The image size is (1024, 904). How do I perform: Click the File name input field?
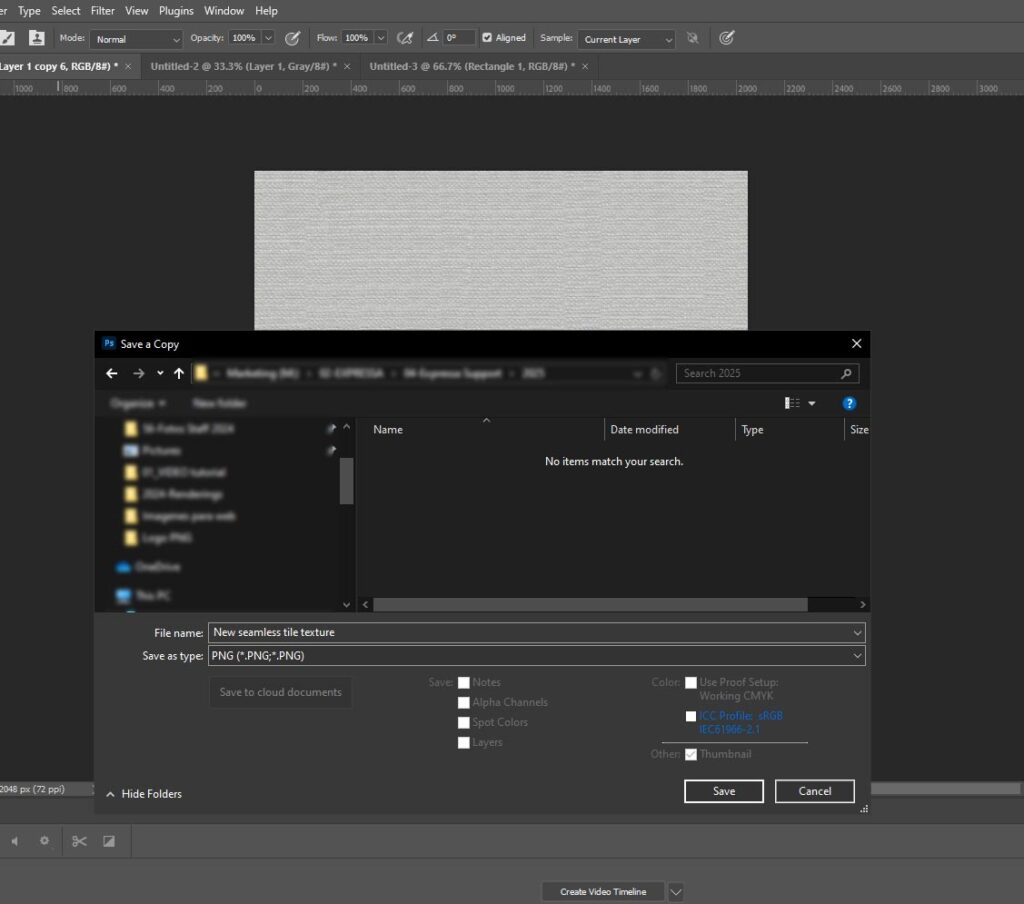(x=530, y=633)
